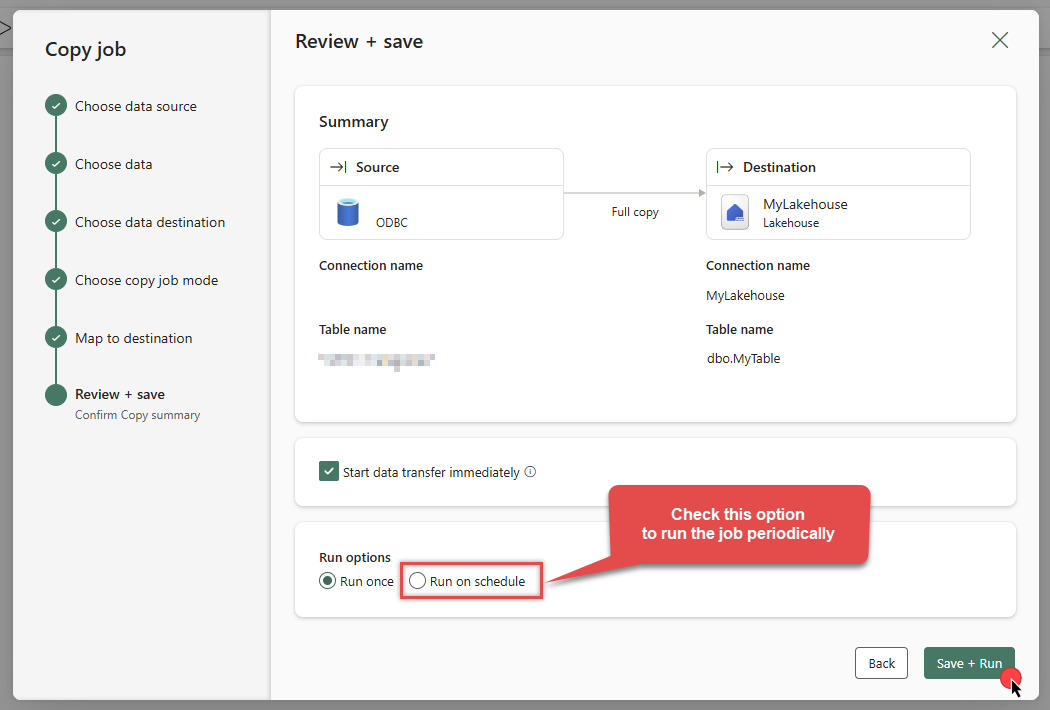Uncheck Start data transfer immediately
This screenshot has height=710, width=1050.
pos(329,470)
